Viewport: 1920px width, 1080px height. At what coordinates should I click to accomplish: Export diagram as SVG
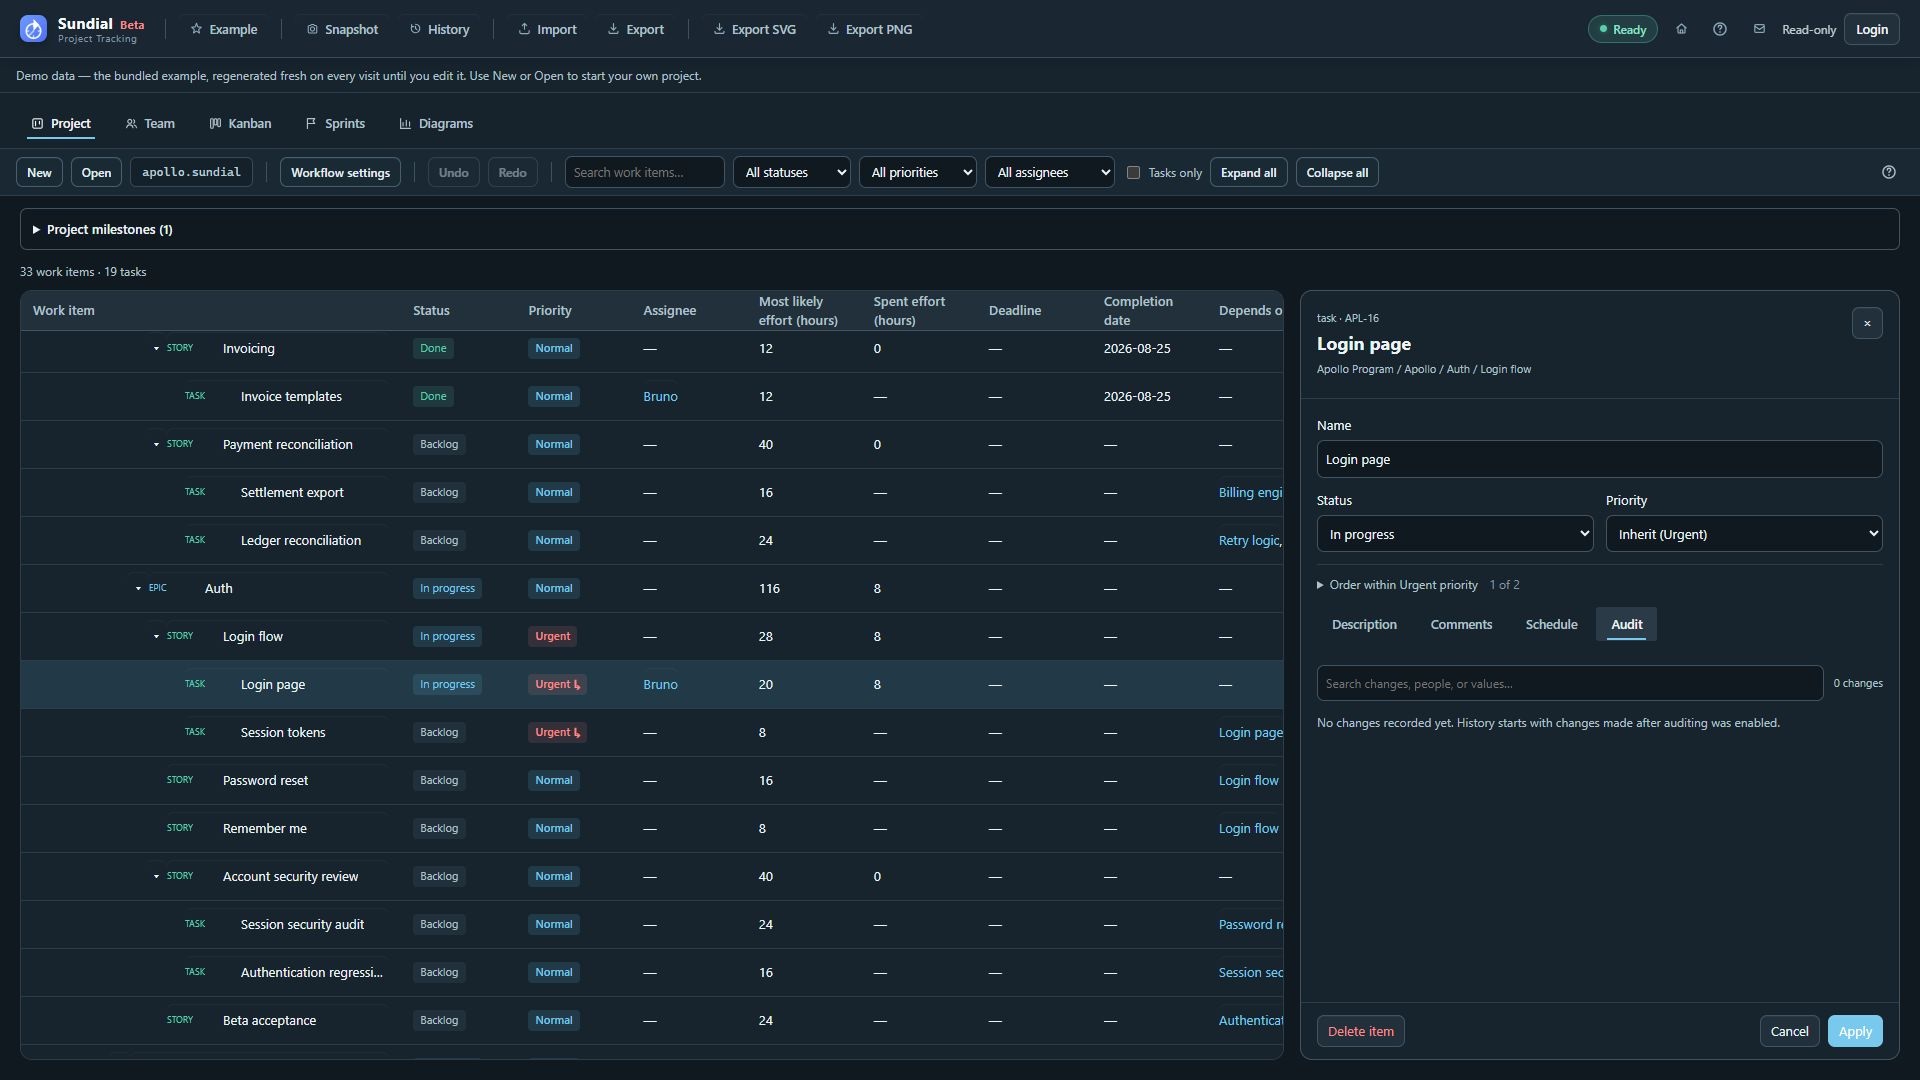click(x=755, y=29)
